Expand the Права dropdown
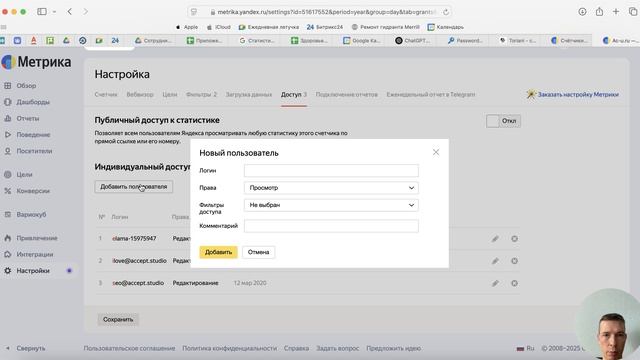Screen dimensions: 640x360 [x=331, y=188]
